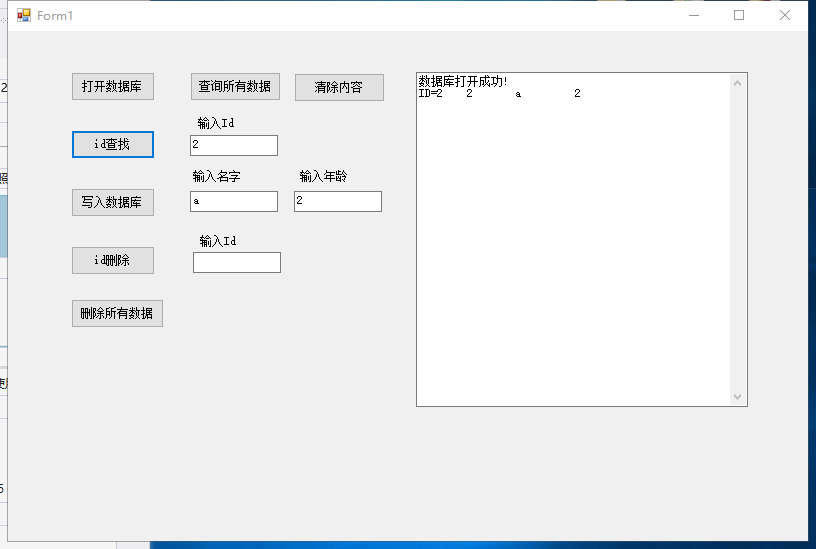This screenshot has width=816, height=549.
Task: Click the output scrollbar up arrow
Action: coord(738,83)
